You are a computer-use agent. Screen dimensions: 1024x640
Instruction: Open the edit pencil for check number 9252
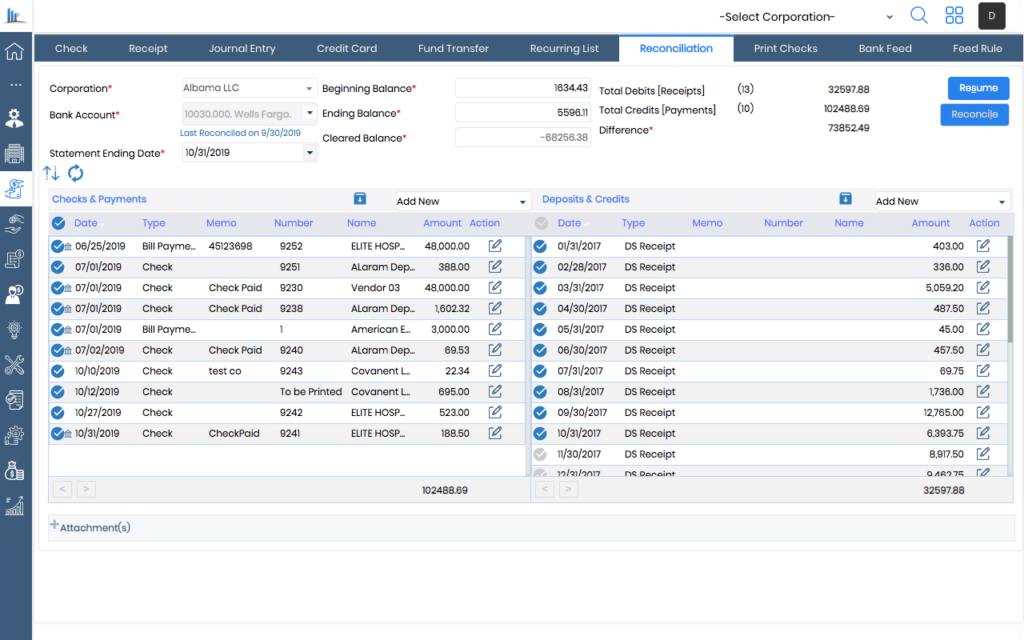[494, 246]
